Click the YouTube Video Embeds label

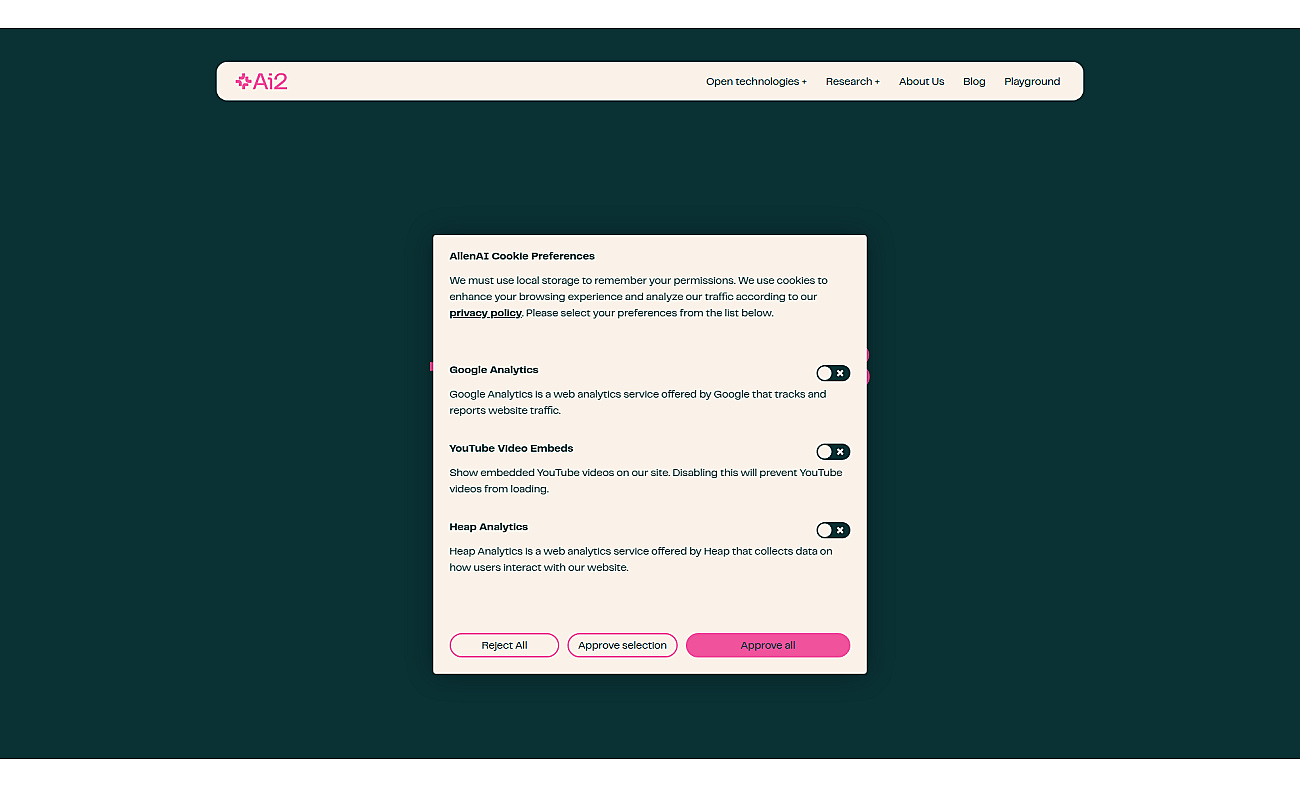(511, 448)
